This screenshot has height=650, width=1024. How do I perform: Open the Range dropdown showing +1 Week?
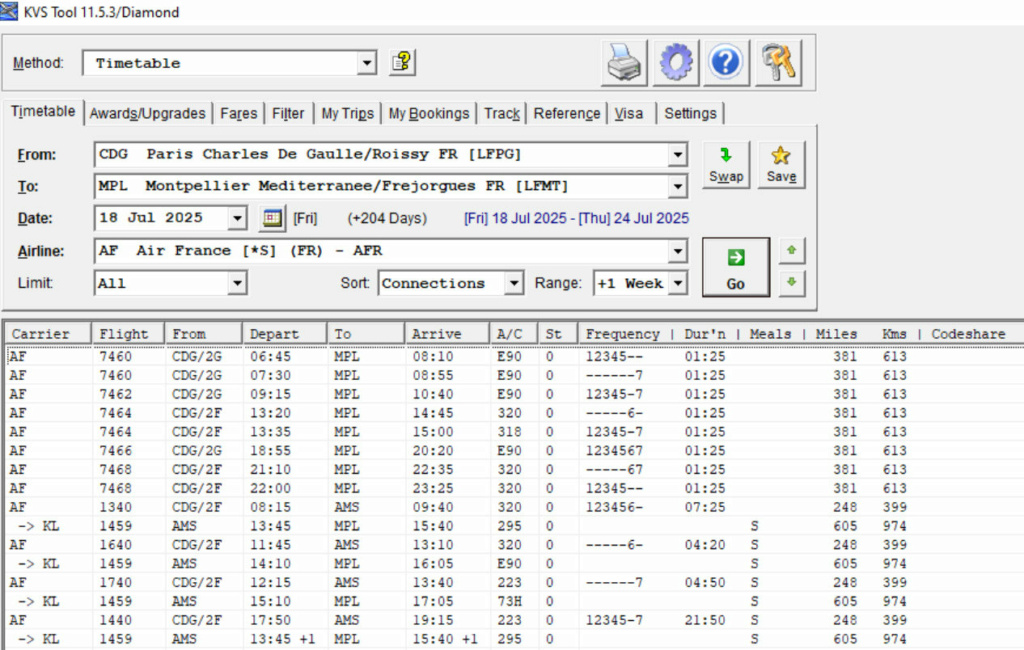pos(679,284)
